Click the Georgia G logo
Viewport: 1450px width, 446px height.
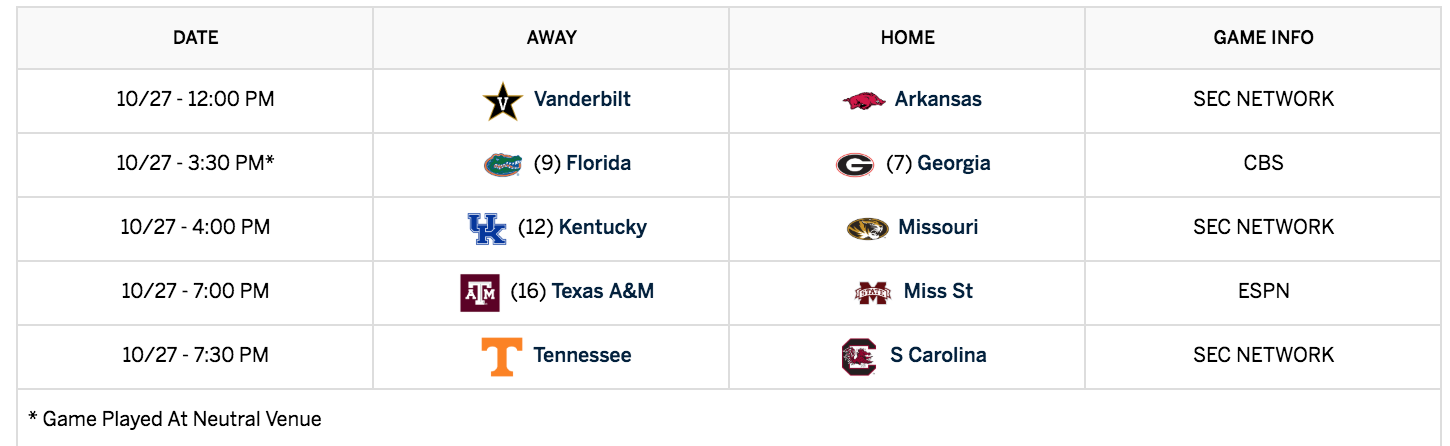(855, 164)
